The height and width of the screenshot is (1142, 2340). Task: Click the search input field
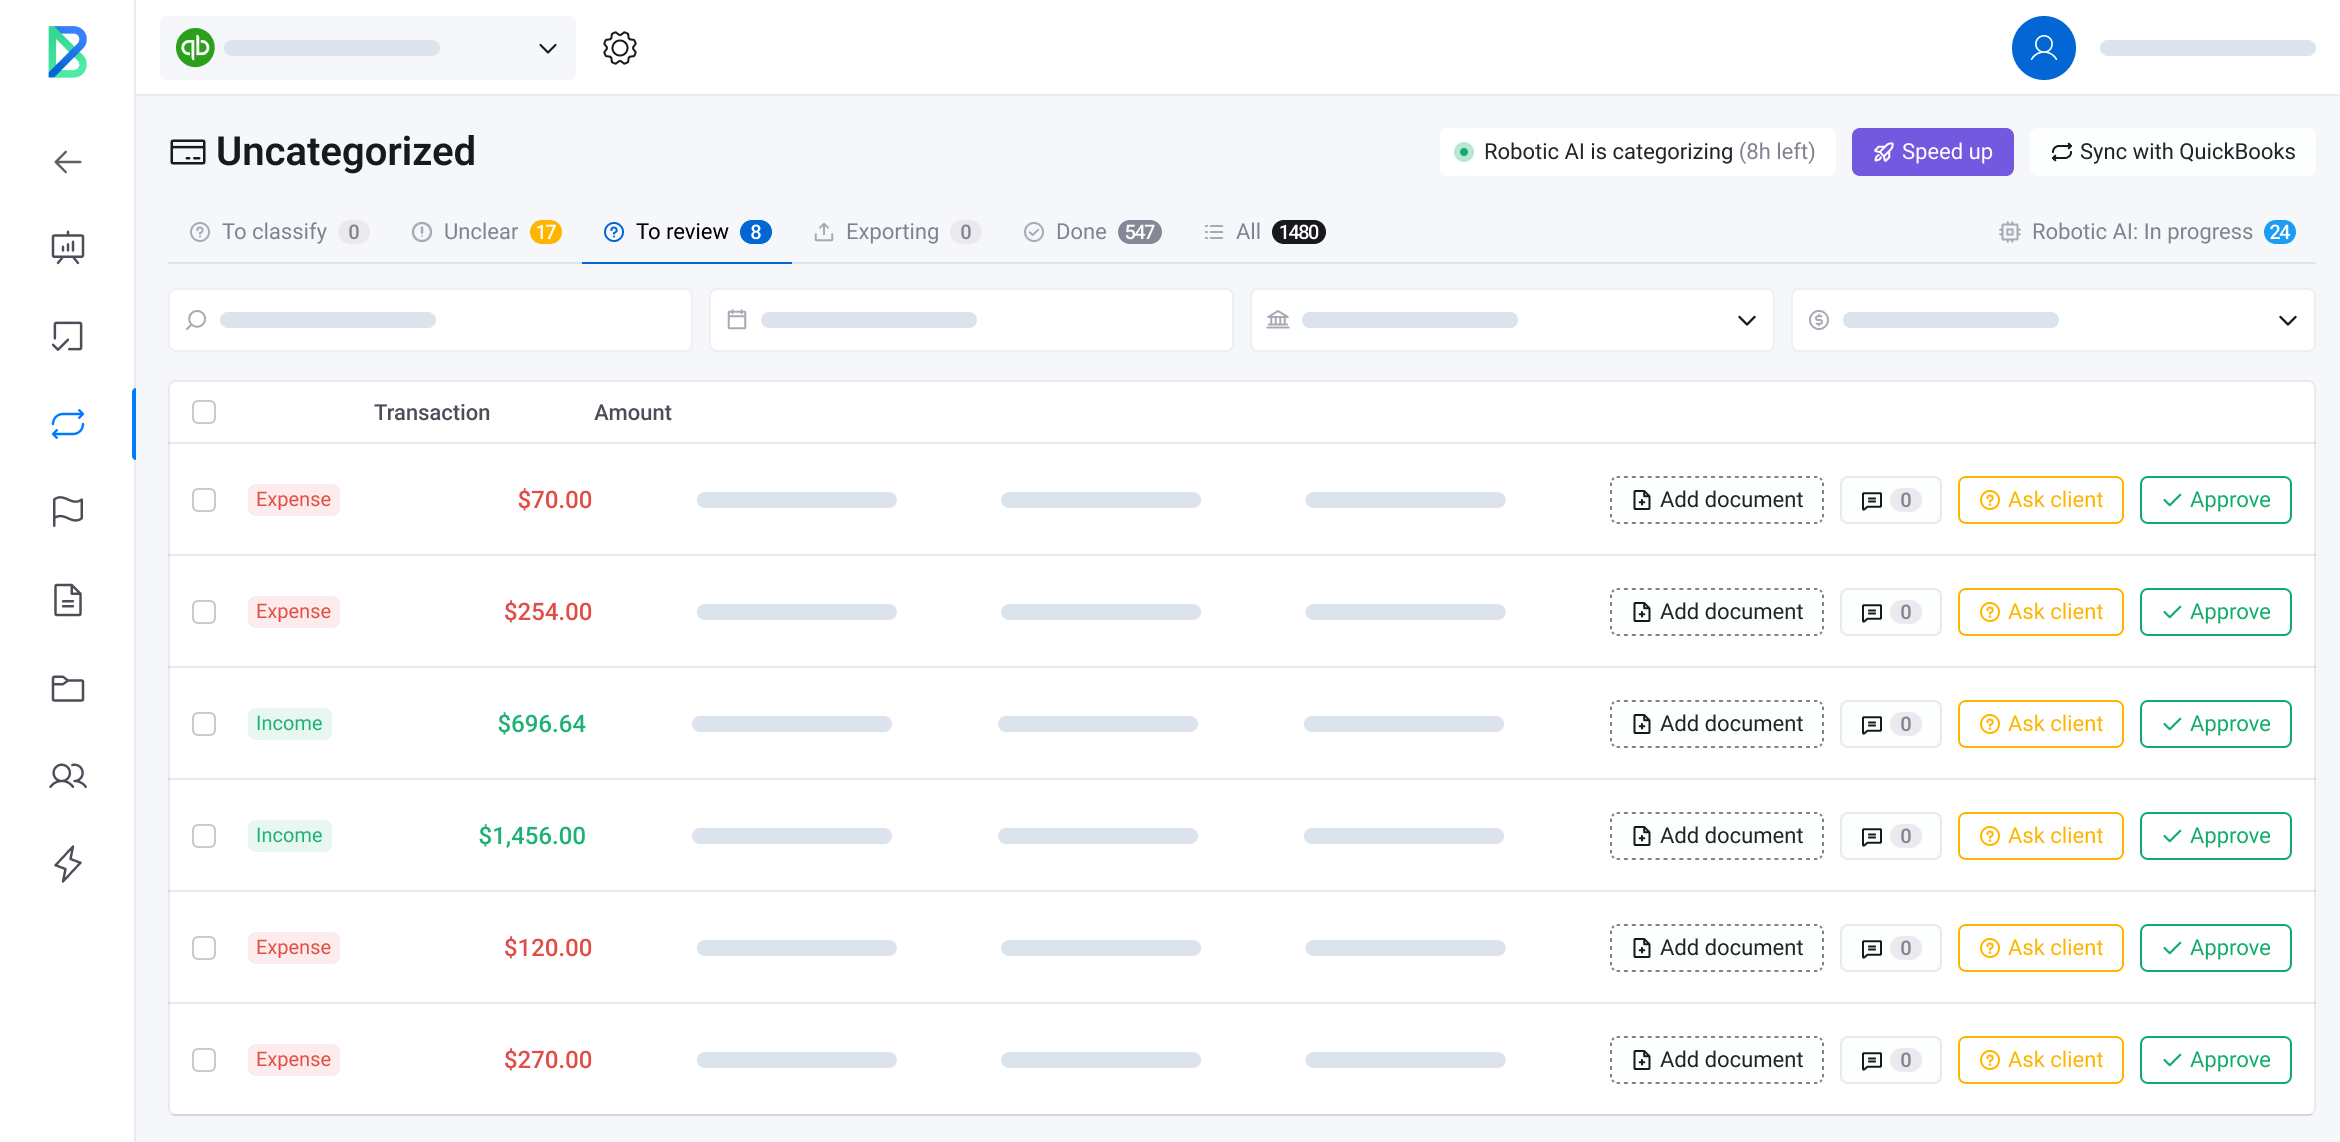(x=430, y=320)
